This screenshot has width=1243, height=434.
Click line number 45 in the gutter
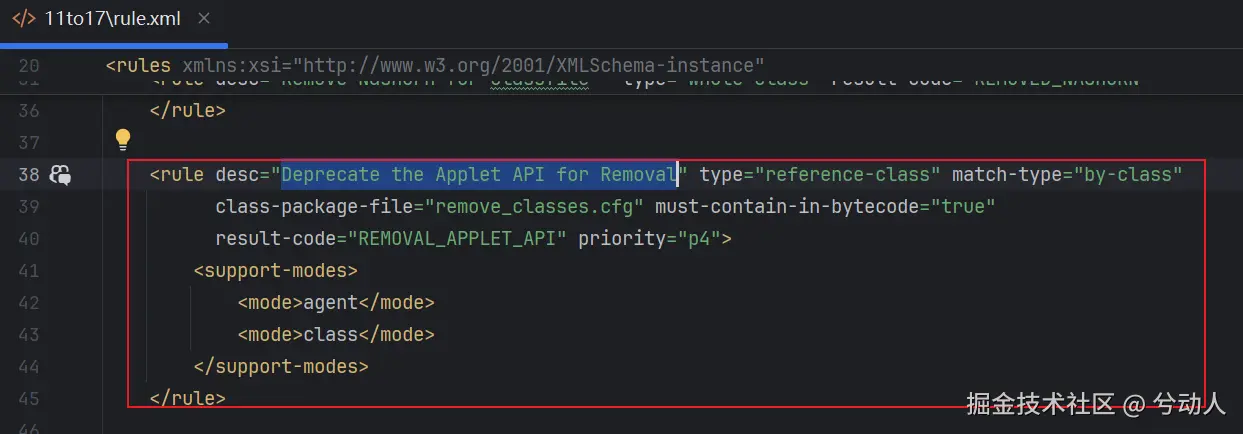click(29, 399)
